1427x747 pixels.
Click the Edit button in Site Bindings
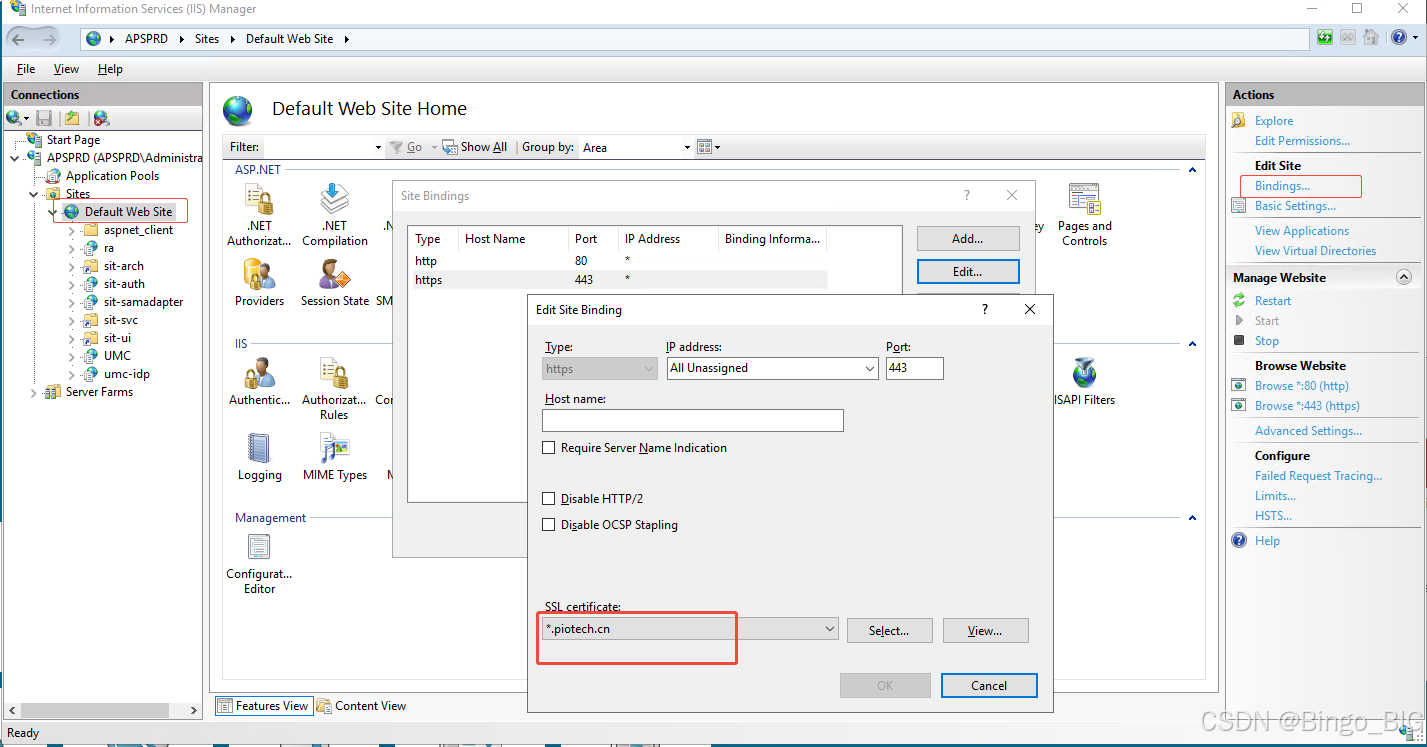pyautogui.click(x=968, y=271)
